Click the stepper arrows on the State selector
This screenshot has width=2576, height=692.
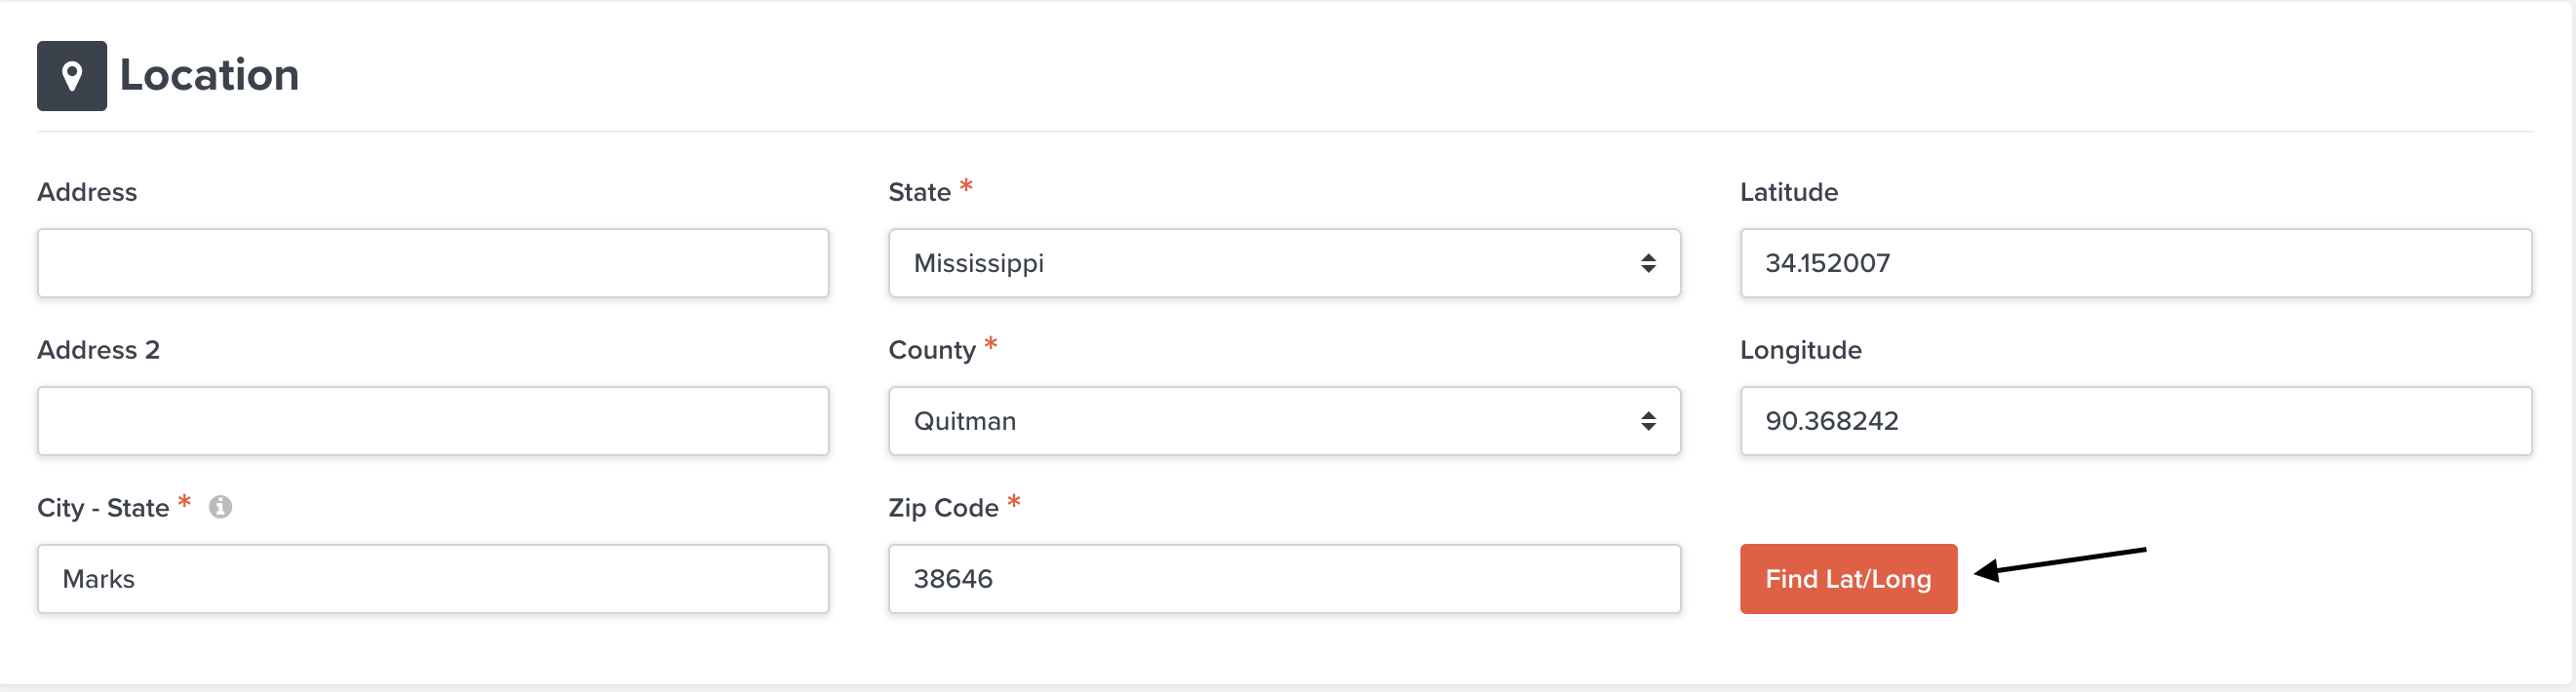click(1650, 263)
